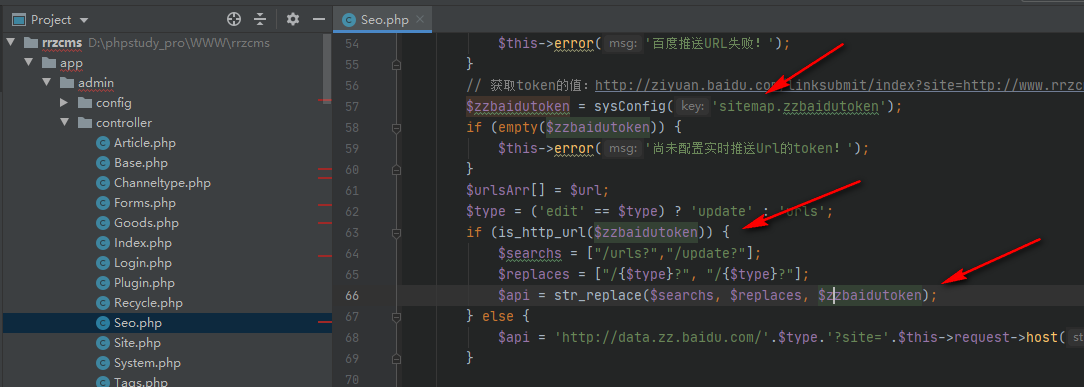Toggle code fold marker at line 67
This screenshot has width=1084, height=387.
pos(396,317)
